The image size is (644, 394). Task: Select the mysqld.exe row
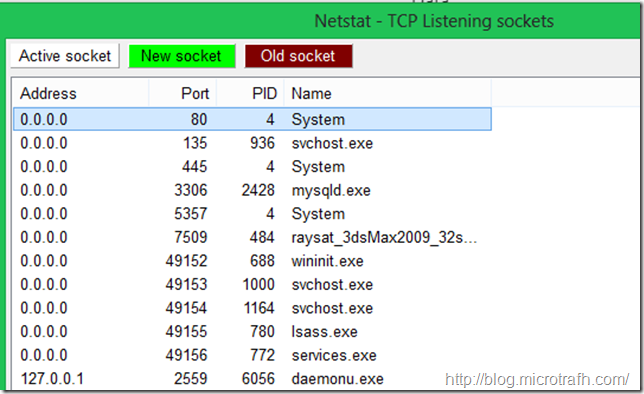(x=252, y=190)
